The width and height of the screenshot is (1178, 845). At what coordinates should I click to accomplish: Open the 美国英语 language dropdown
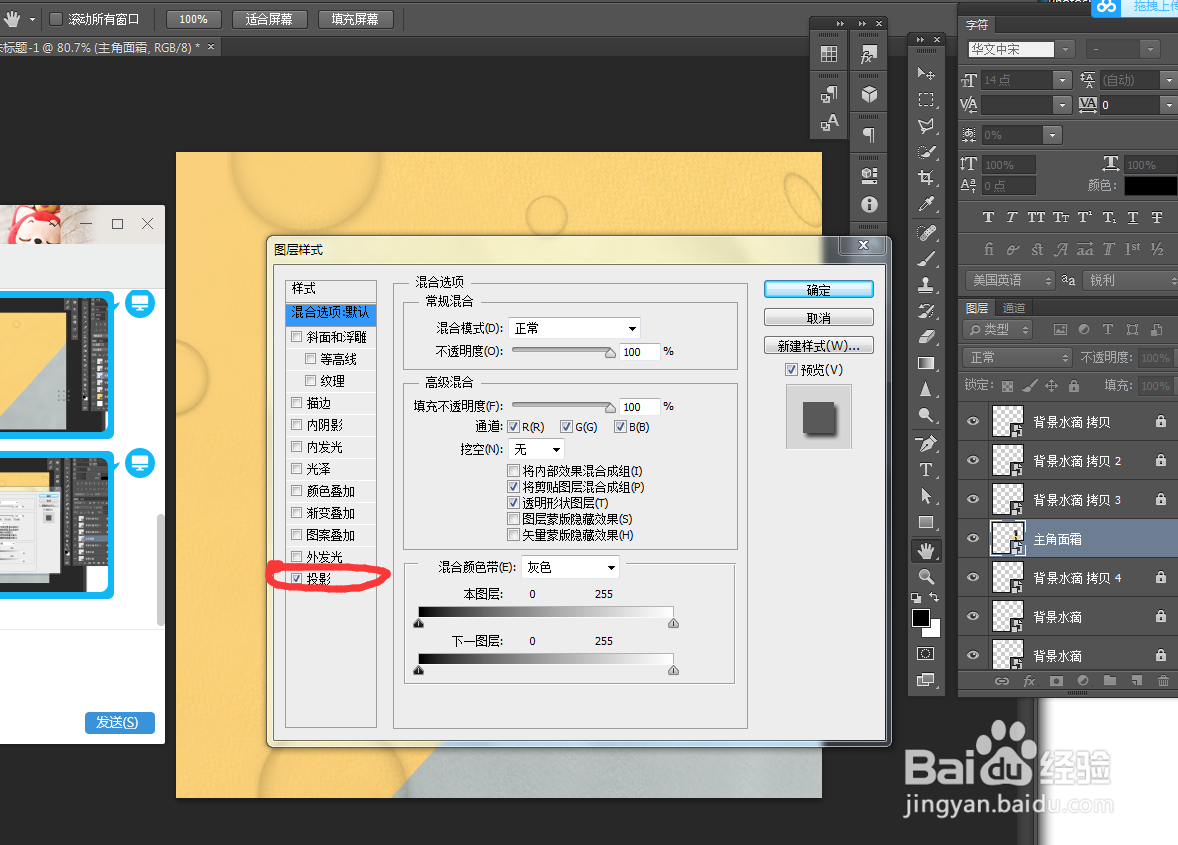tap(1010, 280)
